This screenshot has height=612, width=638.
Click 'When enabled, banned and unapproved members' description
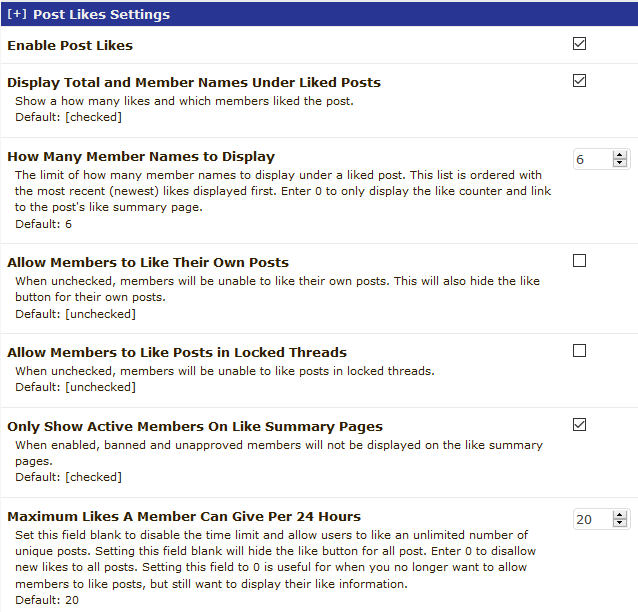tap(279, 453)
